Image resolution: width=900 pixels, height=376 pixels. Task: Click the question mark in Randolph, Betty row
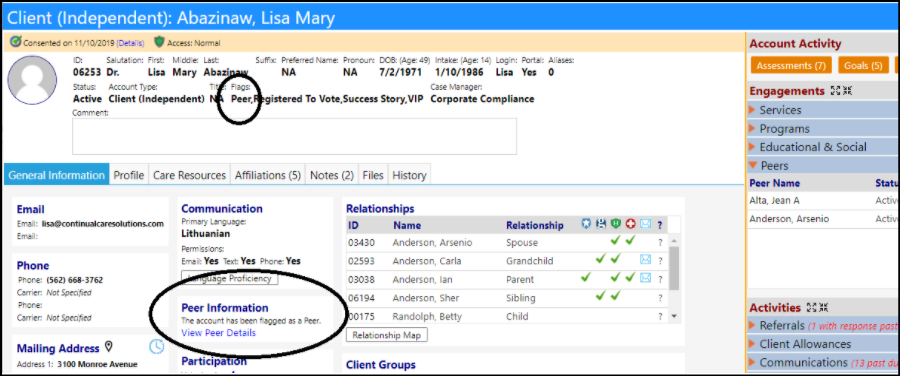click(x=660, y=316)
